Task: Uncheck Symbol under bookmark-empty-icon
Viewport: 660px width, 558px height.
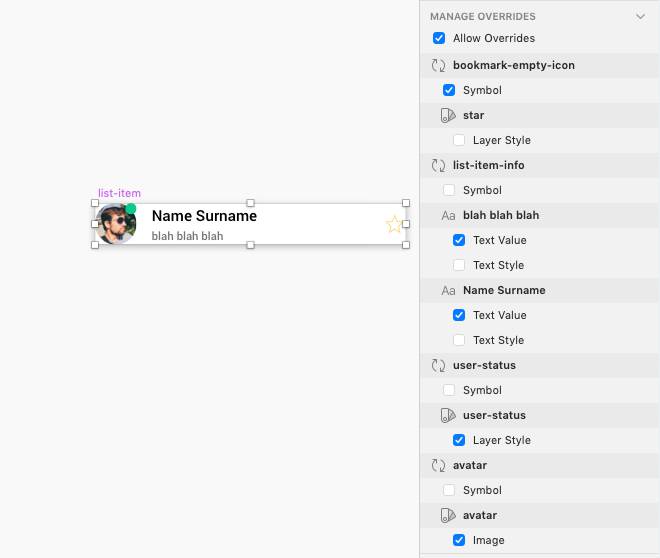Action: click(449, 90)
